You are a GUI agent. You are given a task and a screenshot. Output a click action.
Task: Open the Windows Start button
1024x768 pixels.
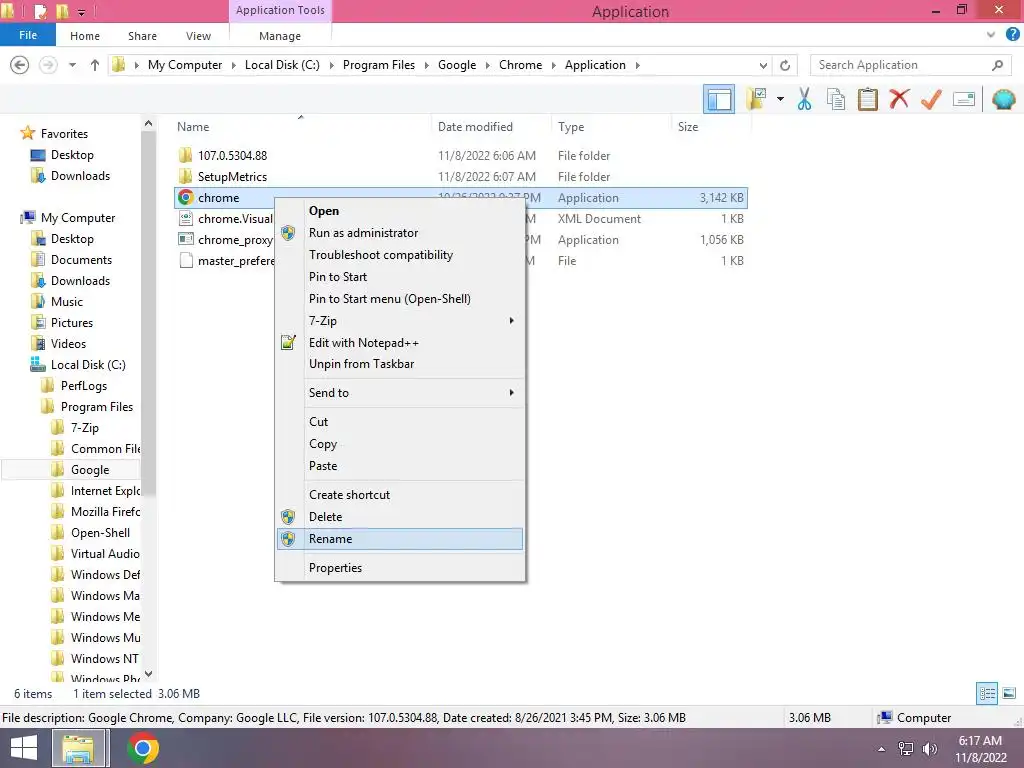coord(24,748)
